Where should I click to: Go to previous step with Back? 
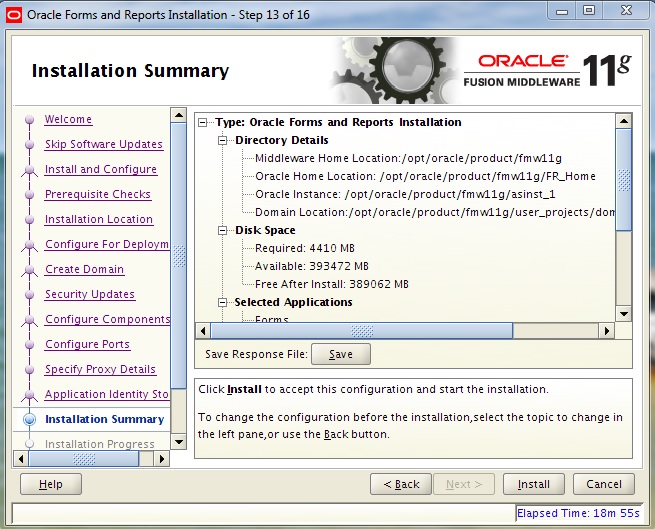[400, 484]
